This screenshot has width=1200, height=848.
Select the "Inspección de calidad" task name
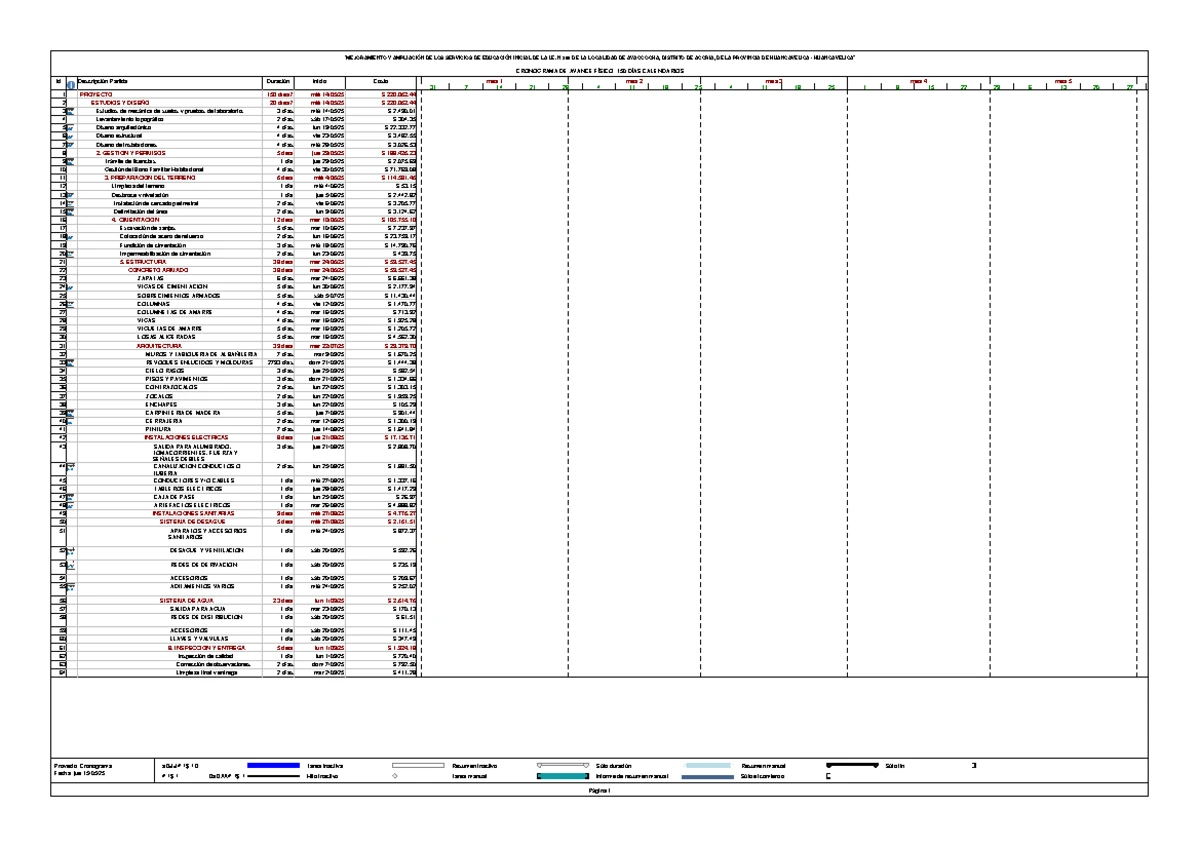pyautogui.click(x=206, y=656)
